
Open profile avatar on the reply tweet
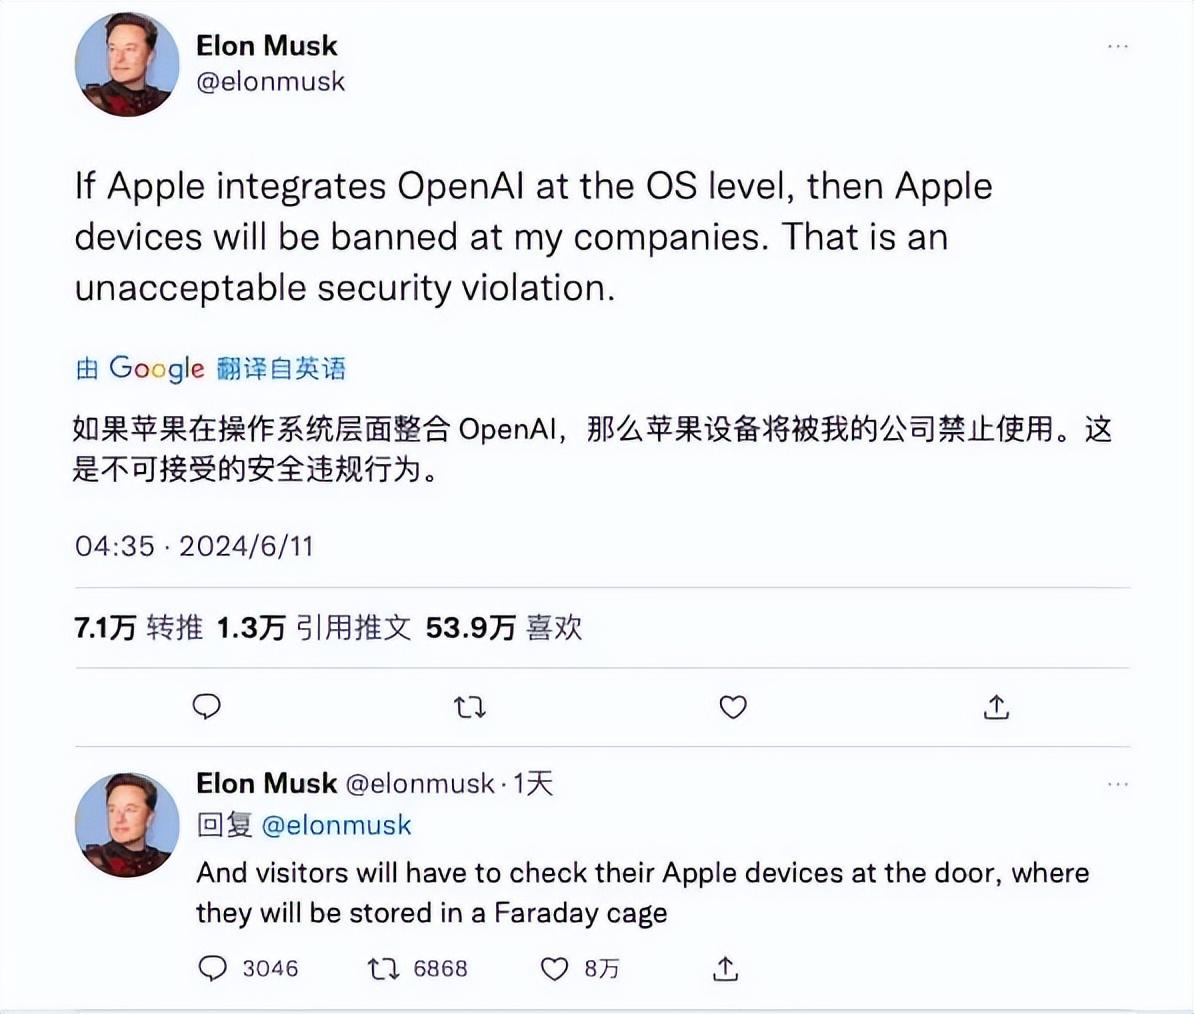(126, 824)
